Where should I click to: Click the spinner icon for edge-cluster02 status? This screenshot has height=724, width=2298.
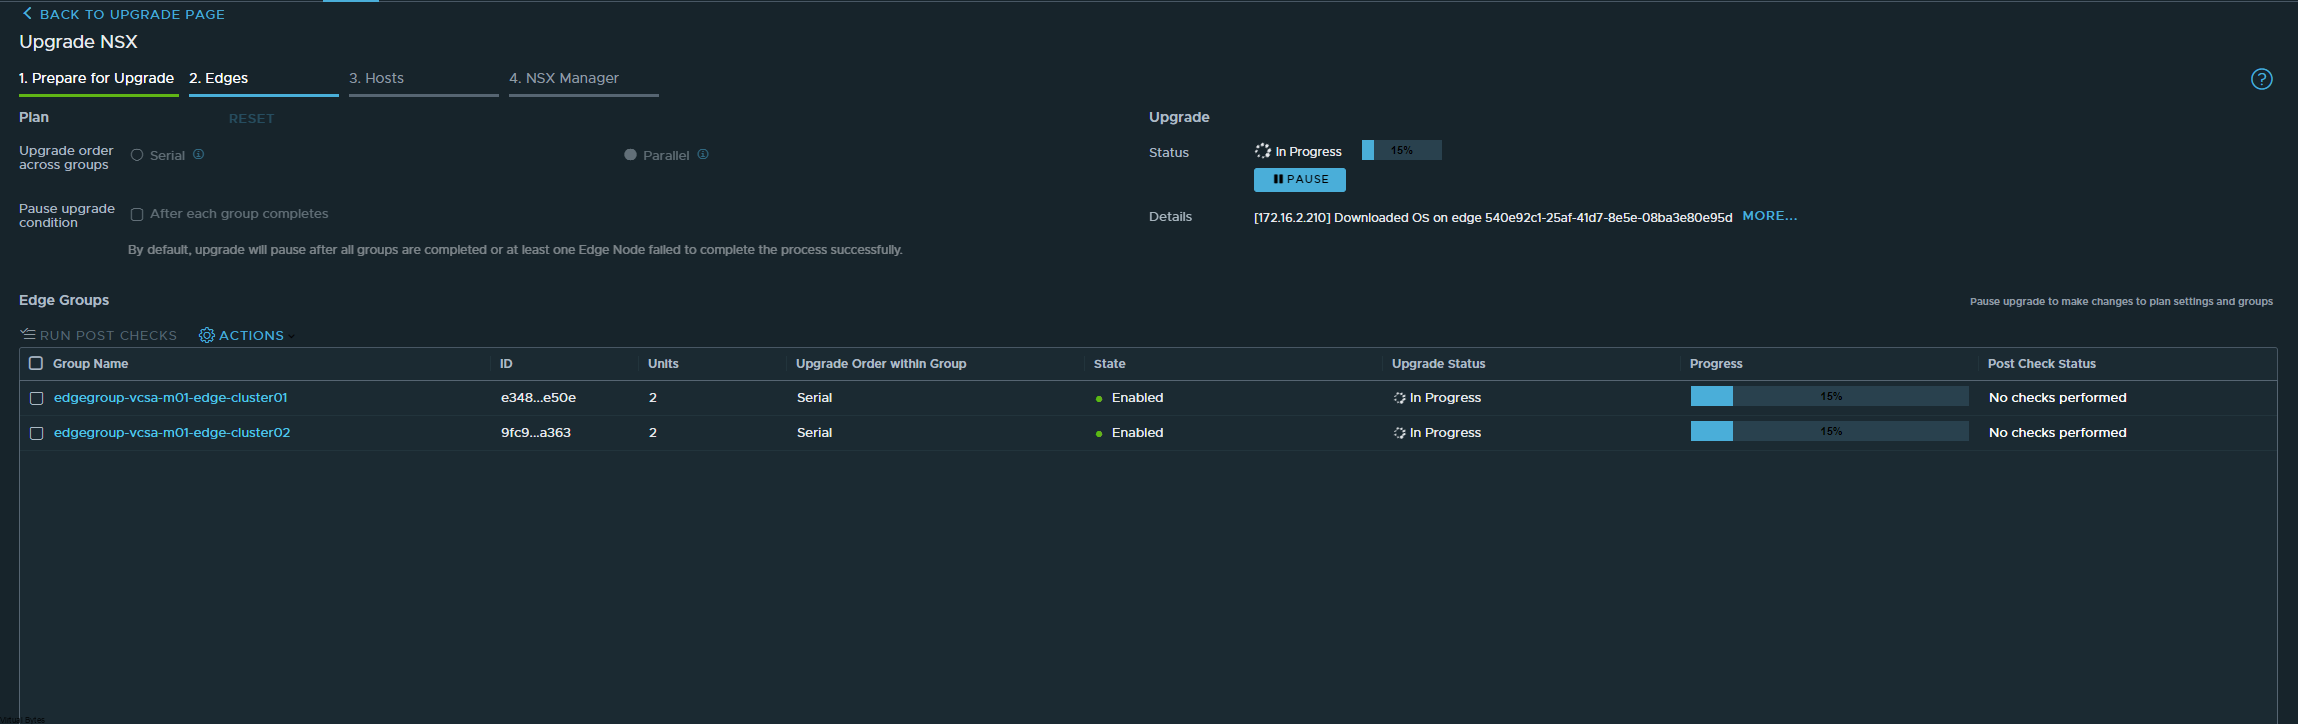1399,433
